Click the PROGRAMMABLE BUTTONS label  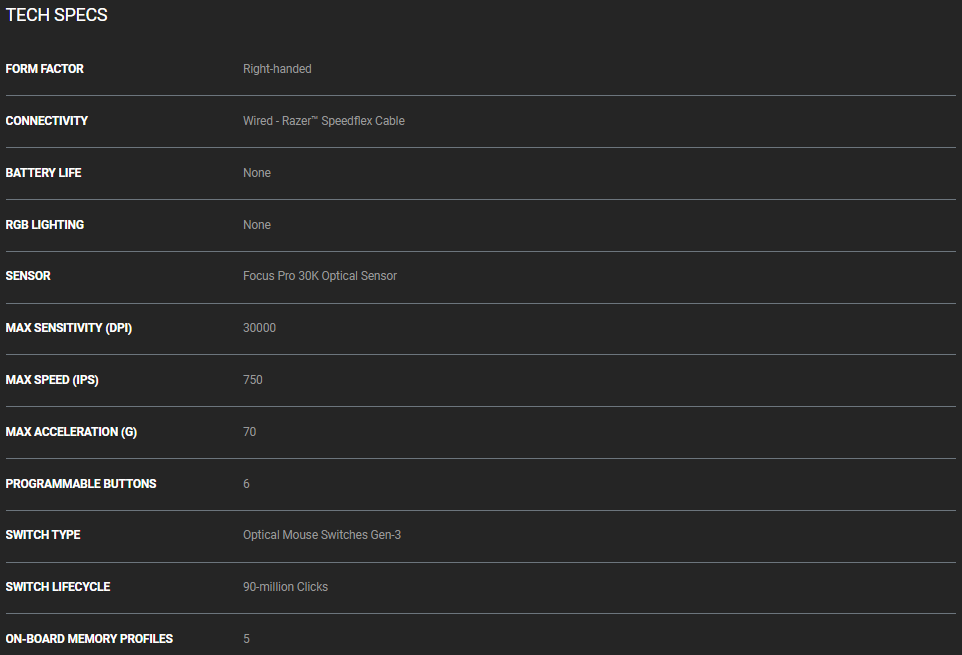(81, 484)
